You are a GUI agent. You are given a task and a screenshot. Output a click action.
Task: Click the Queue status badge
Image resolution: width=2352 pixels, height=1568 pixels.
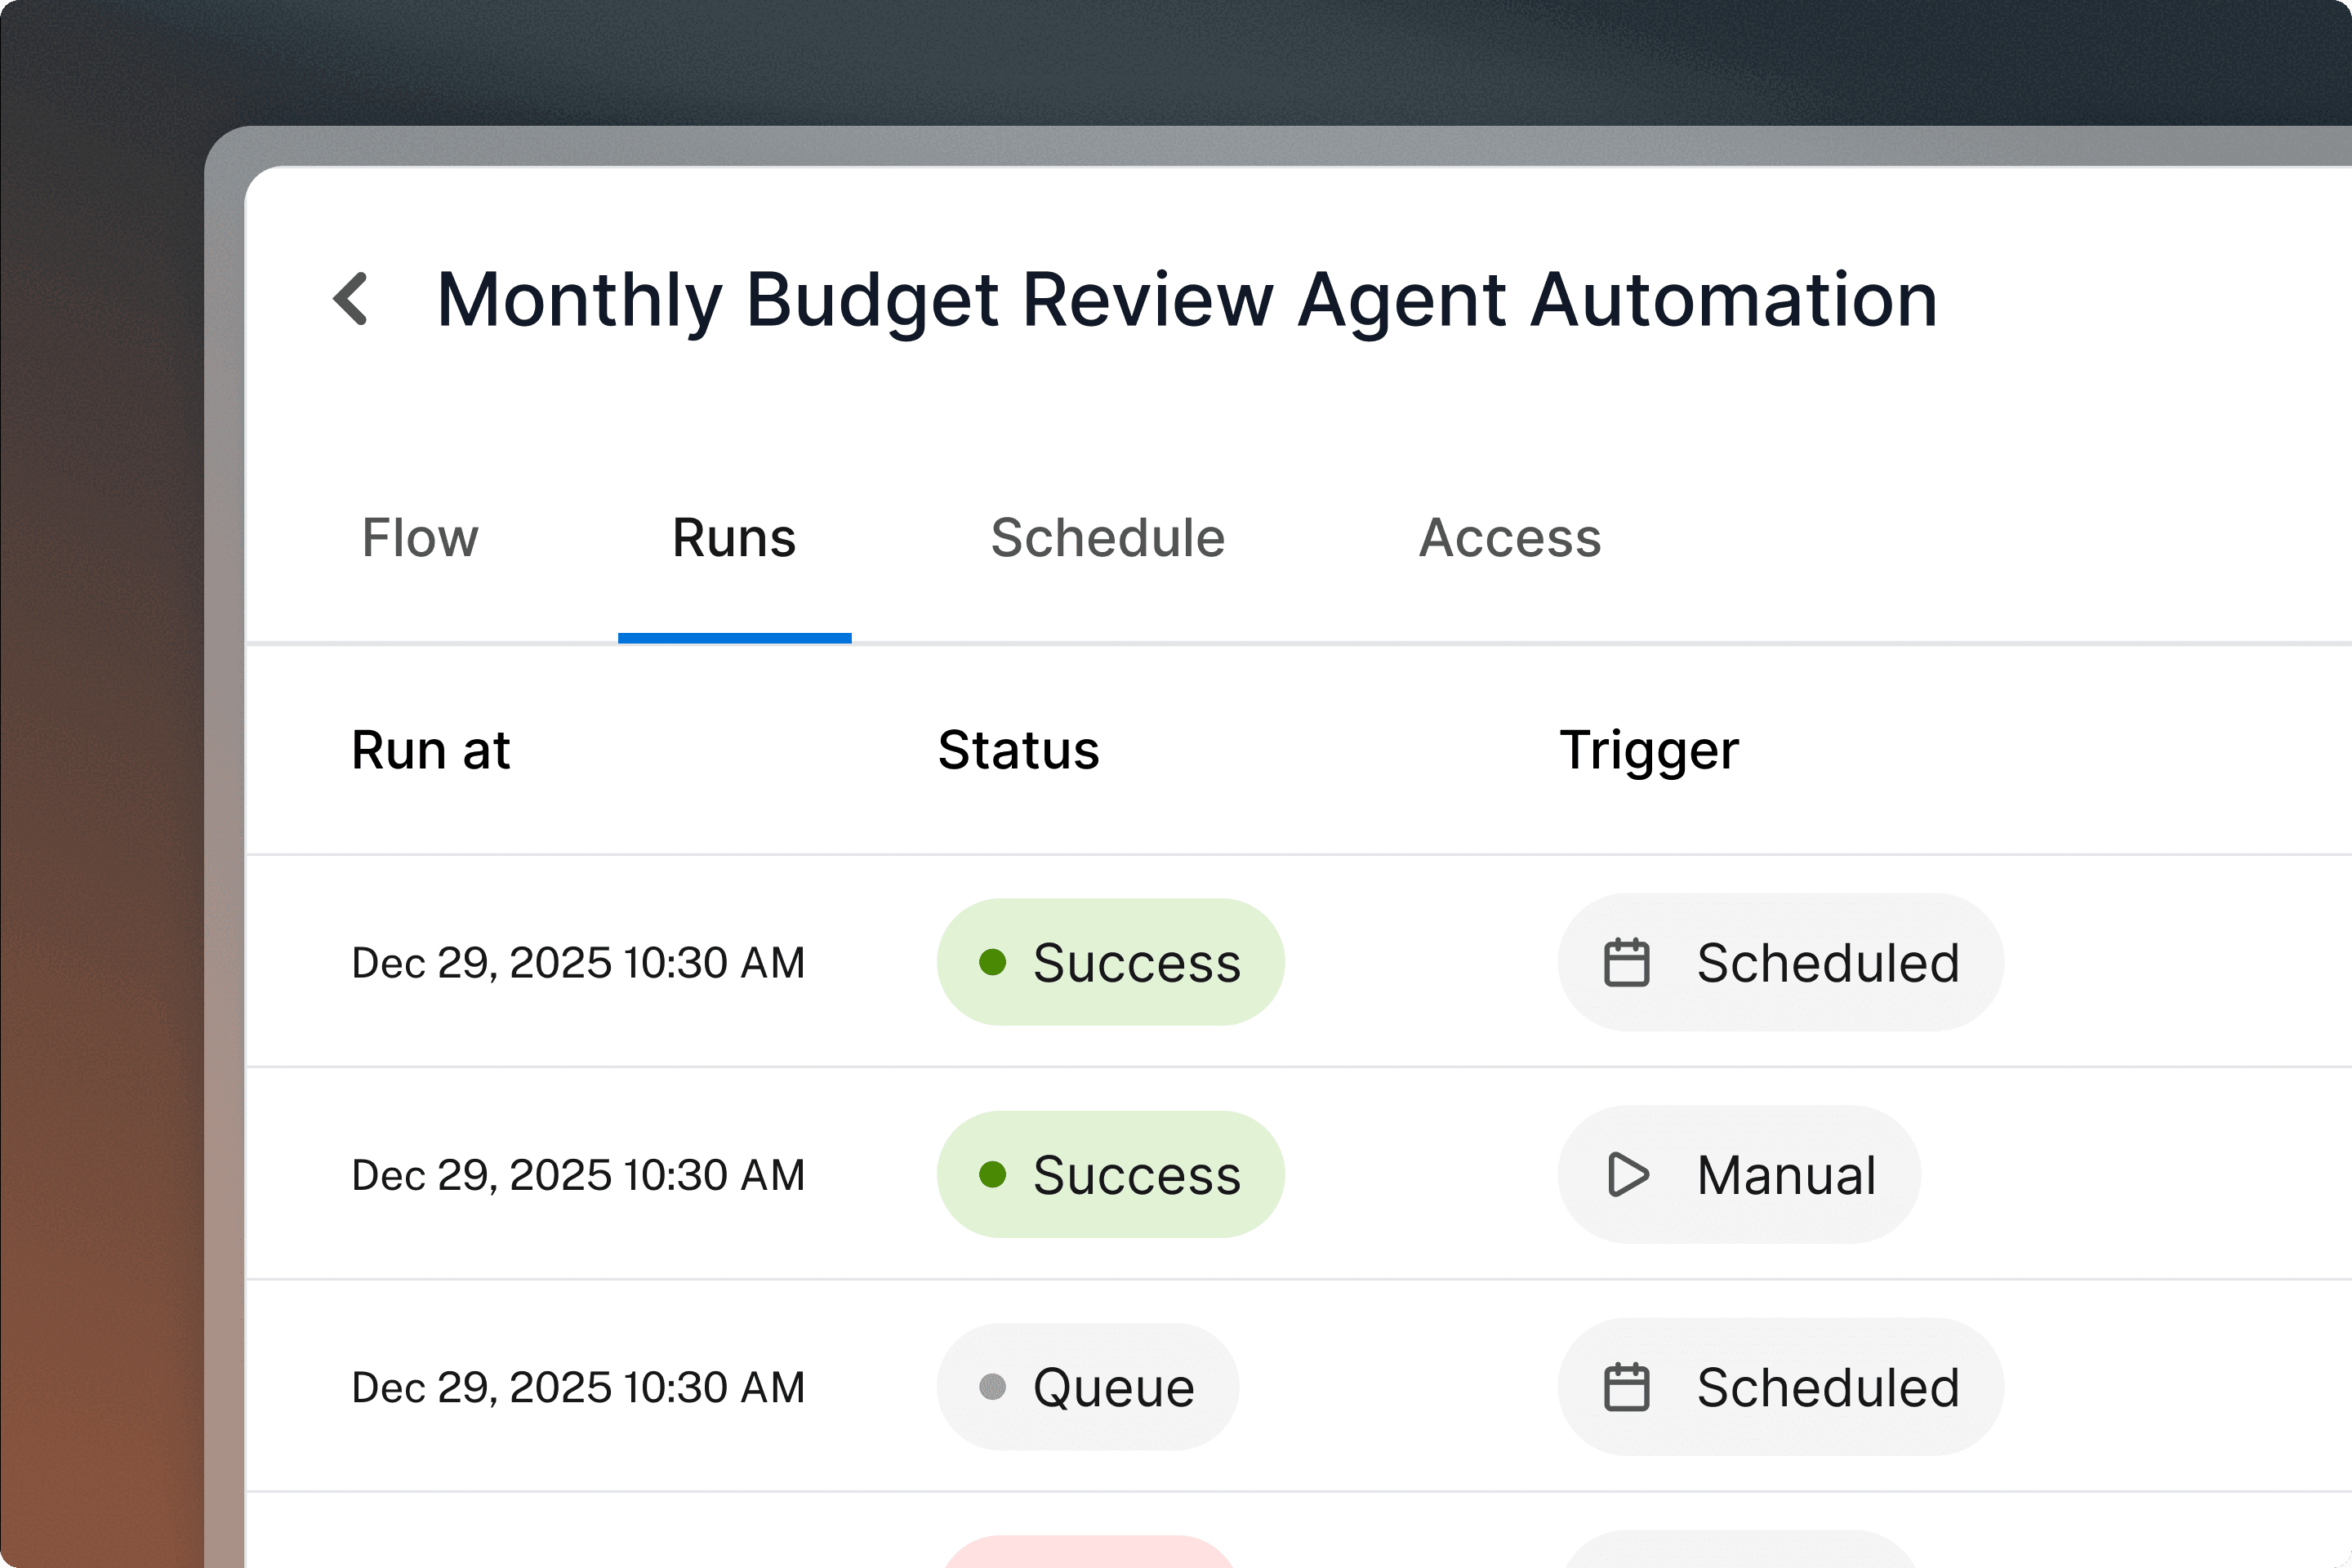click(x=1088, y=1387)
